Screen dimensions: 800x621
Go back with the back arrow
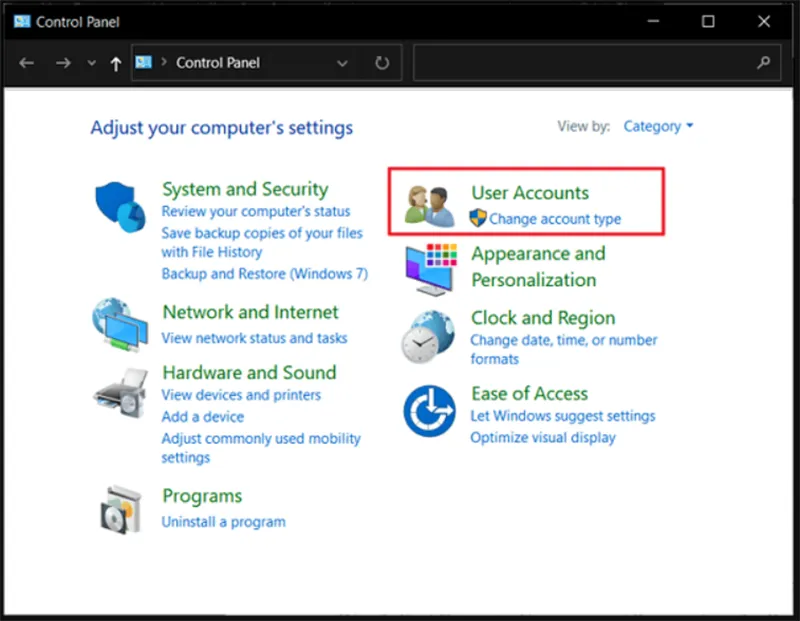tap(27, 63)
